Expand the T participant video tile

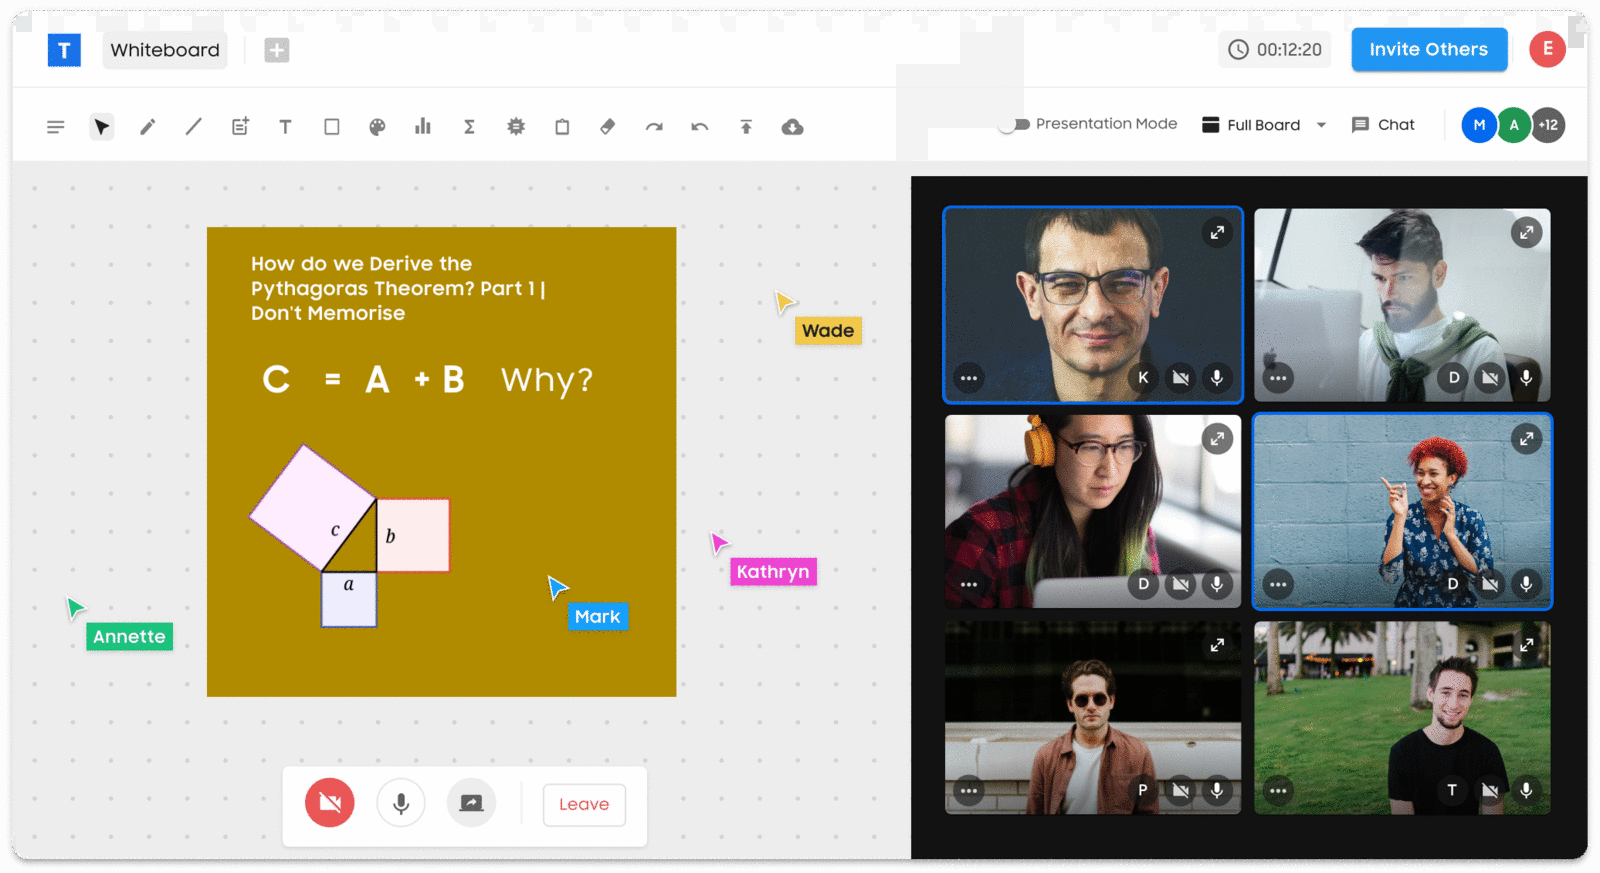pos(1526,645)
